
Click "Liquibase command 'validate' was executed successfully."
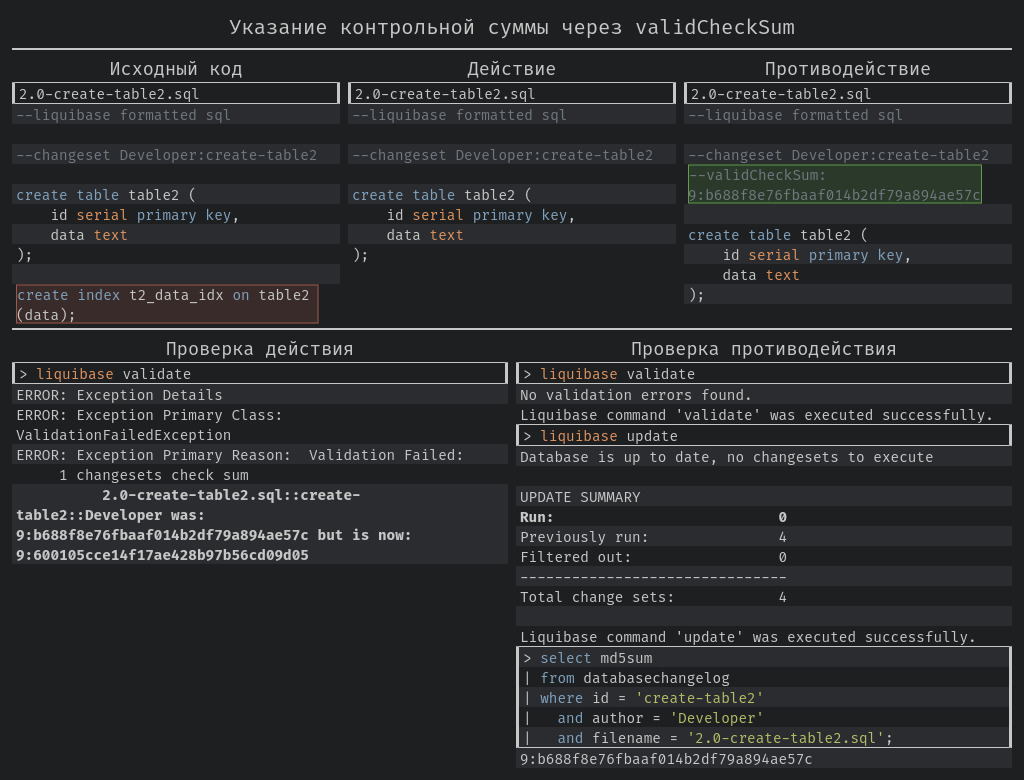click(x=756, y=415)
